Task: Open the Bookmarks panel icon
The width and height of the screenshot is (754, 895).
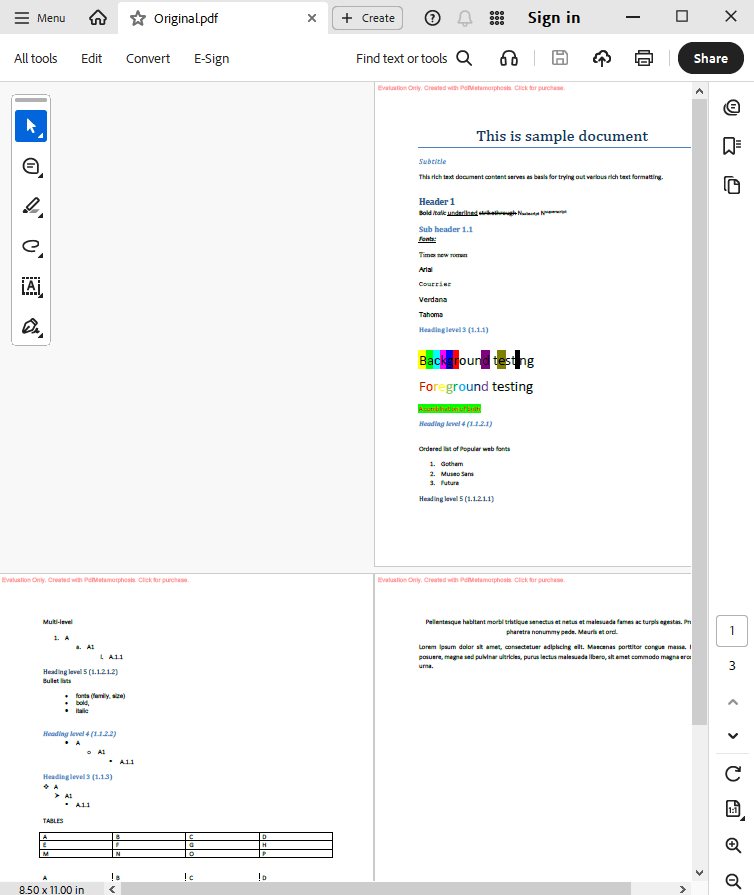Action: point(732,146)
